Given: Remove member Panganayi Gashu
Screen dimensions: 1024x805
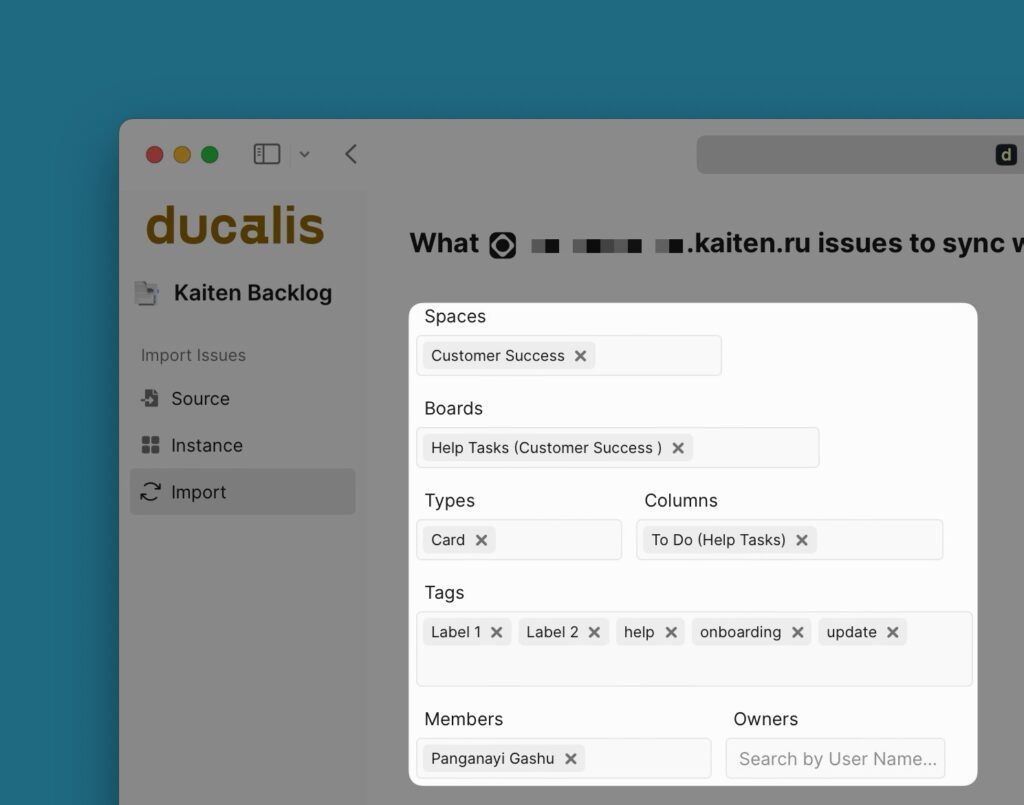Looking at the screenshot, I should [x=570, y=759].
